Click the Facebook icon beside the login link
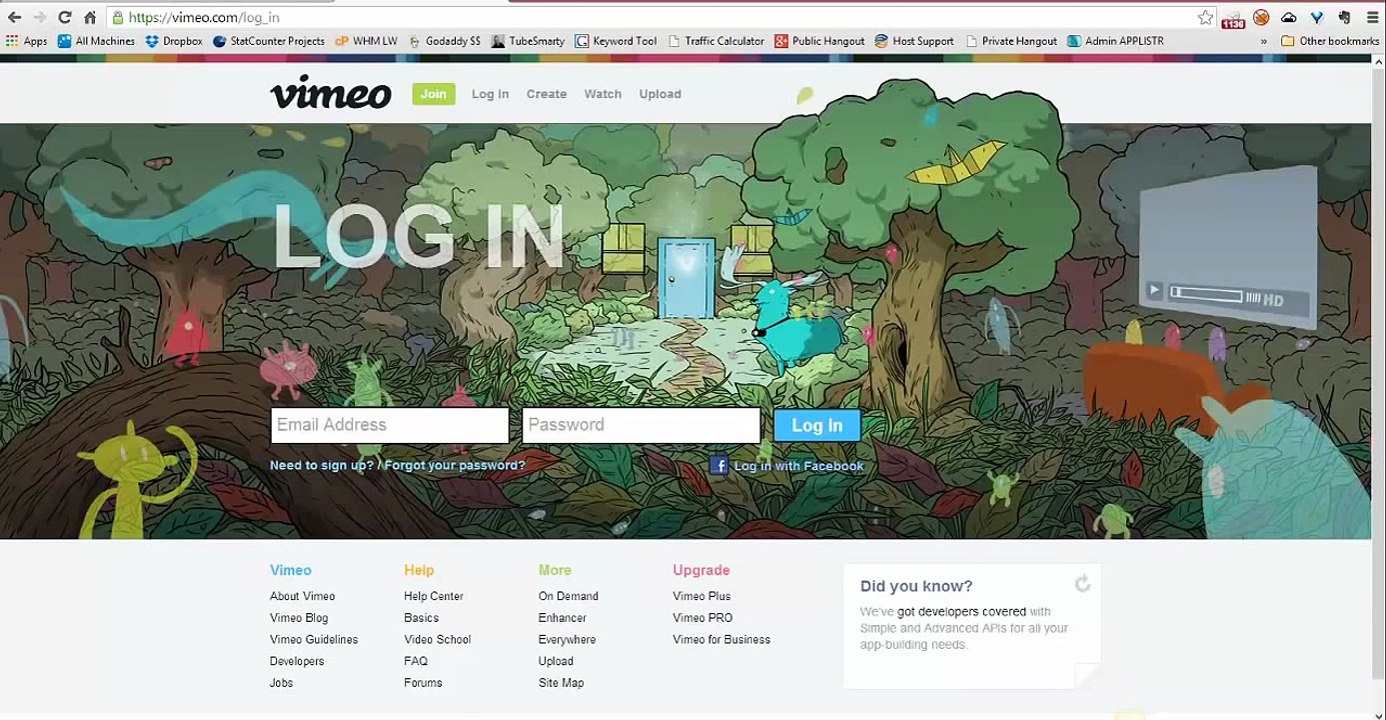This screenshot has width=1386, height=720. [x=719, y=465]
